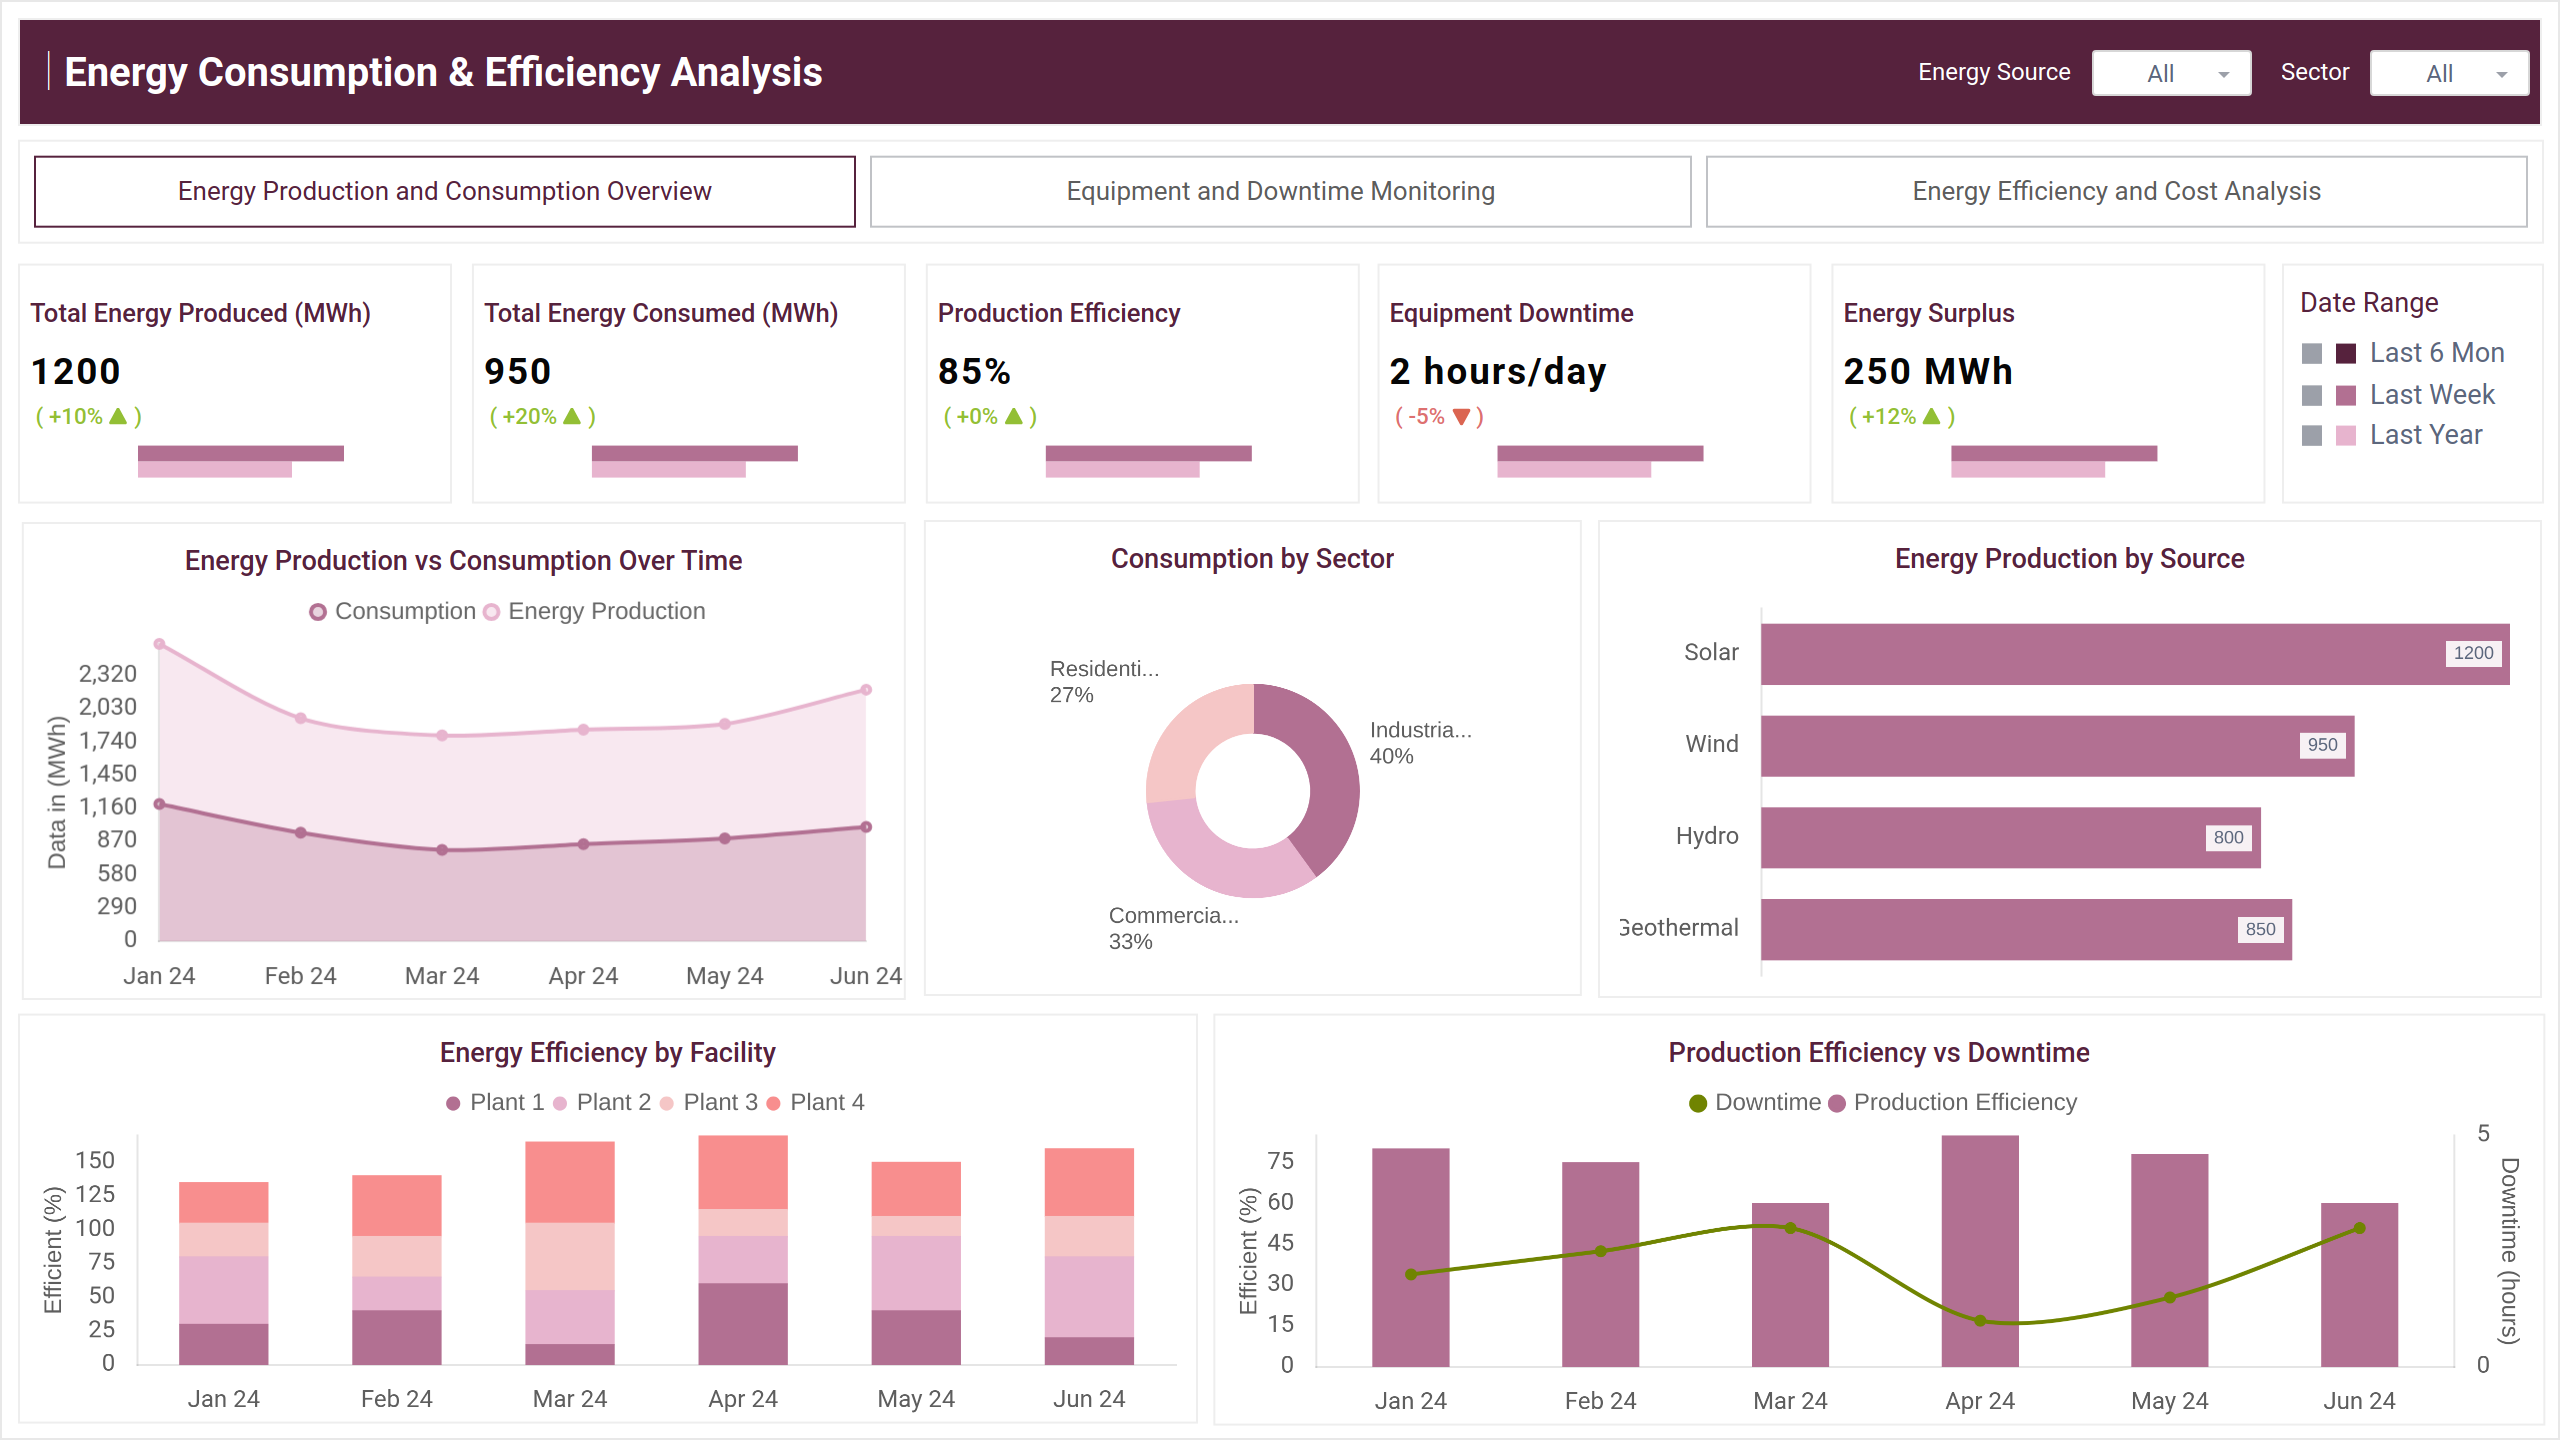2560x1440 pixels.
Task: Click the Total Energy Produced sparkline bars
Action: tap(241, 462)
